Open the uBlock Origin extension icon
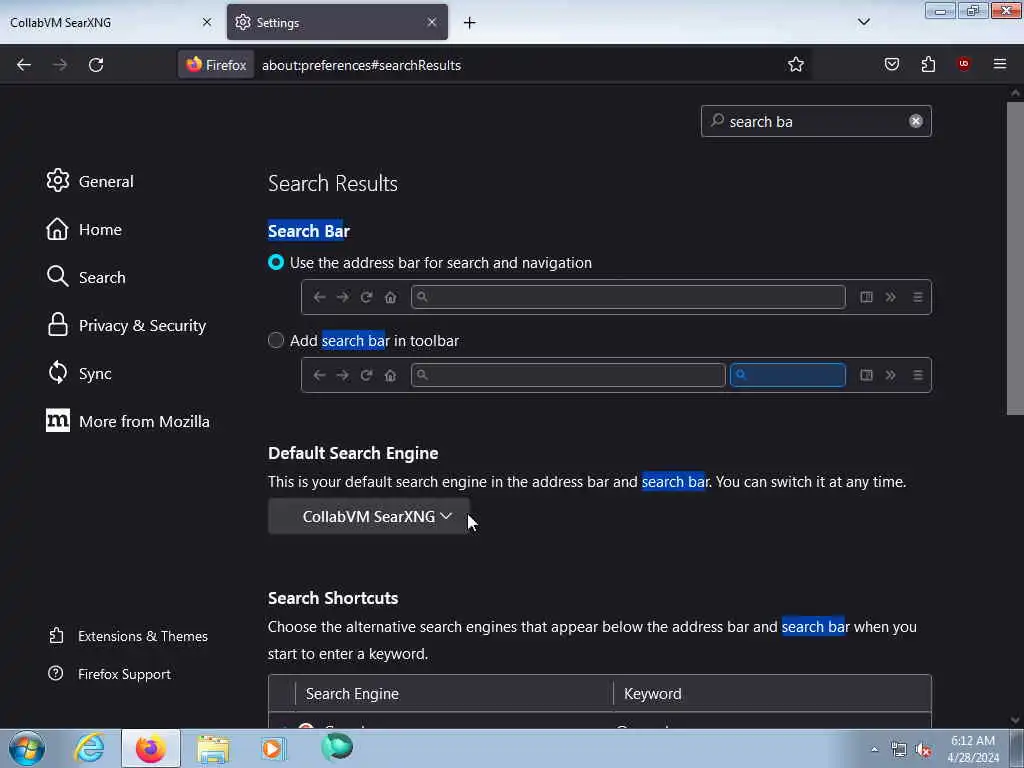This screenshot has width=1024, height=768. 964,64
